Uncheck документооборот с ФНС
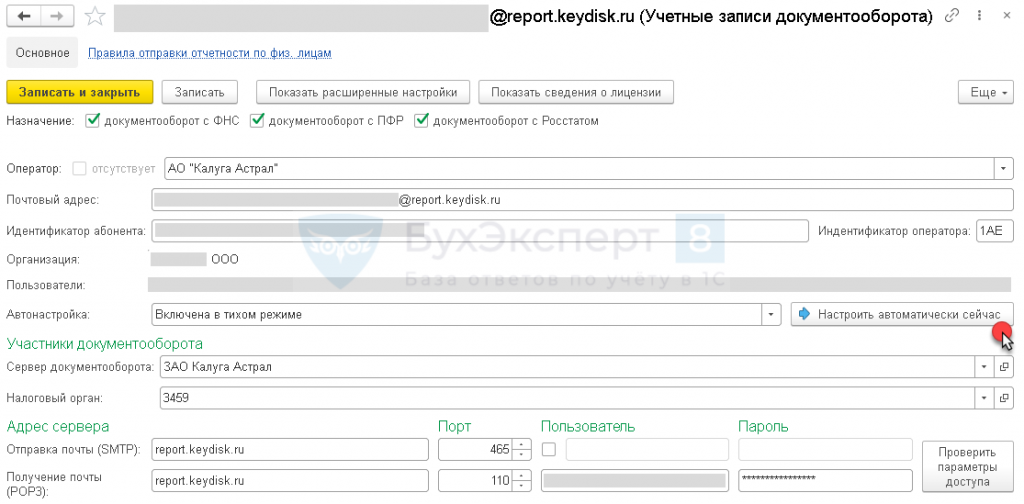Screen dimensions: 1024x504 (93, 121)
